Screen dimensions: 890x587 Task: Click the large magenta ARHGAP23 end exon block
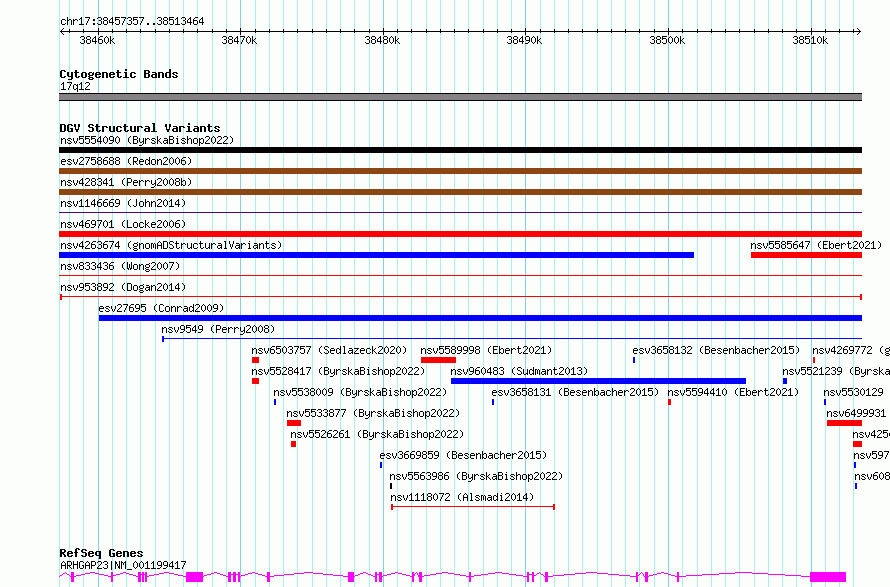coord(828,577)
